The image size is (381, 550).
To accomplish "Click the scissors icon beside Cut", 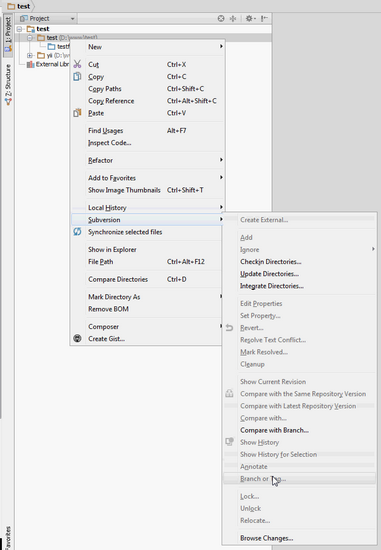I will tap(77, 64).
